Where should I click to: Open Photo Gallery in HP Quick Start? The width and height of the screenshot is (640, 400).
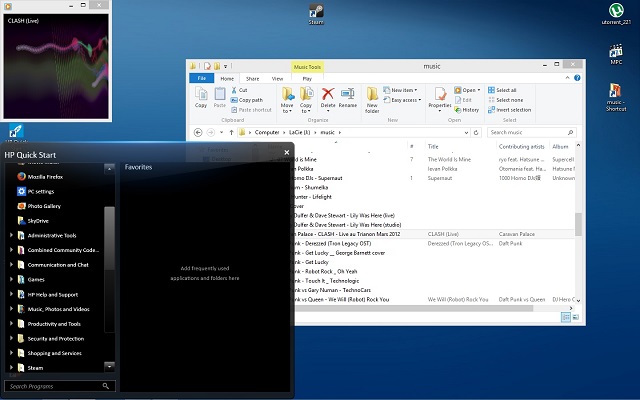(39, 206)
